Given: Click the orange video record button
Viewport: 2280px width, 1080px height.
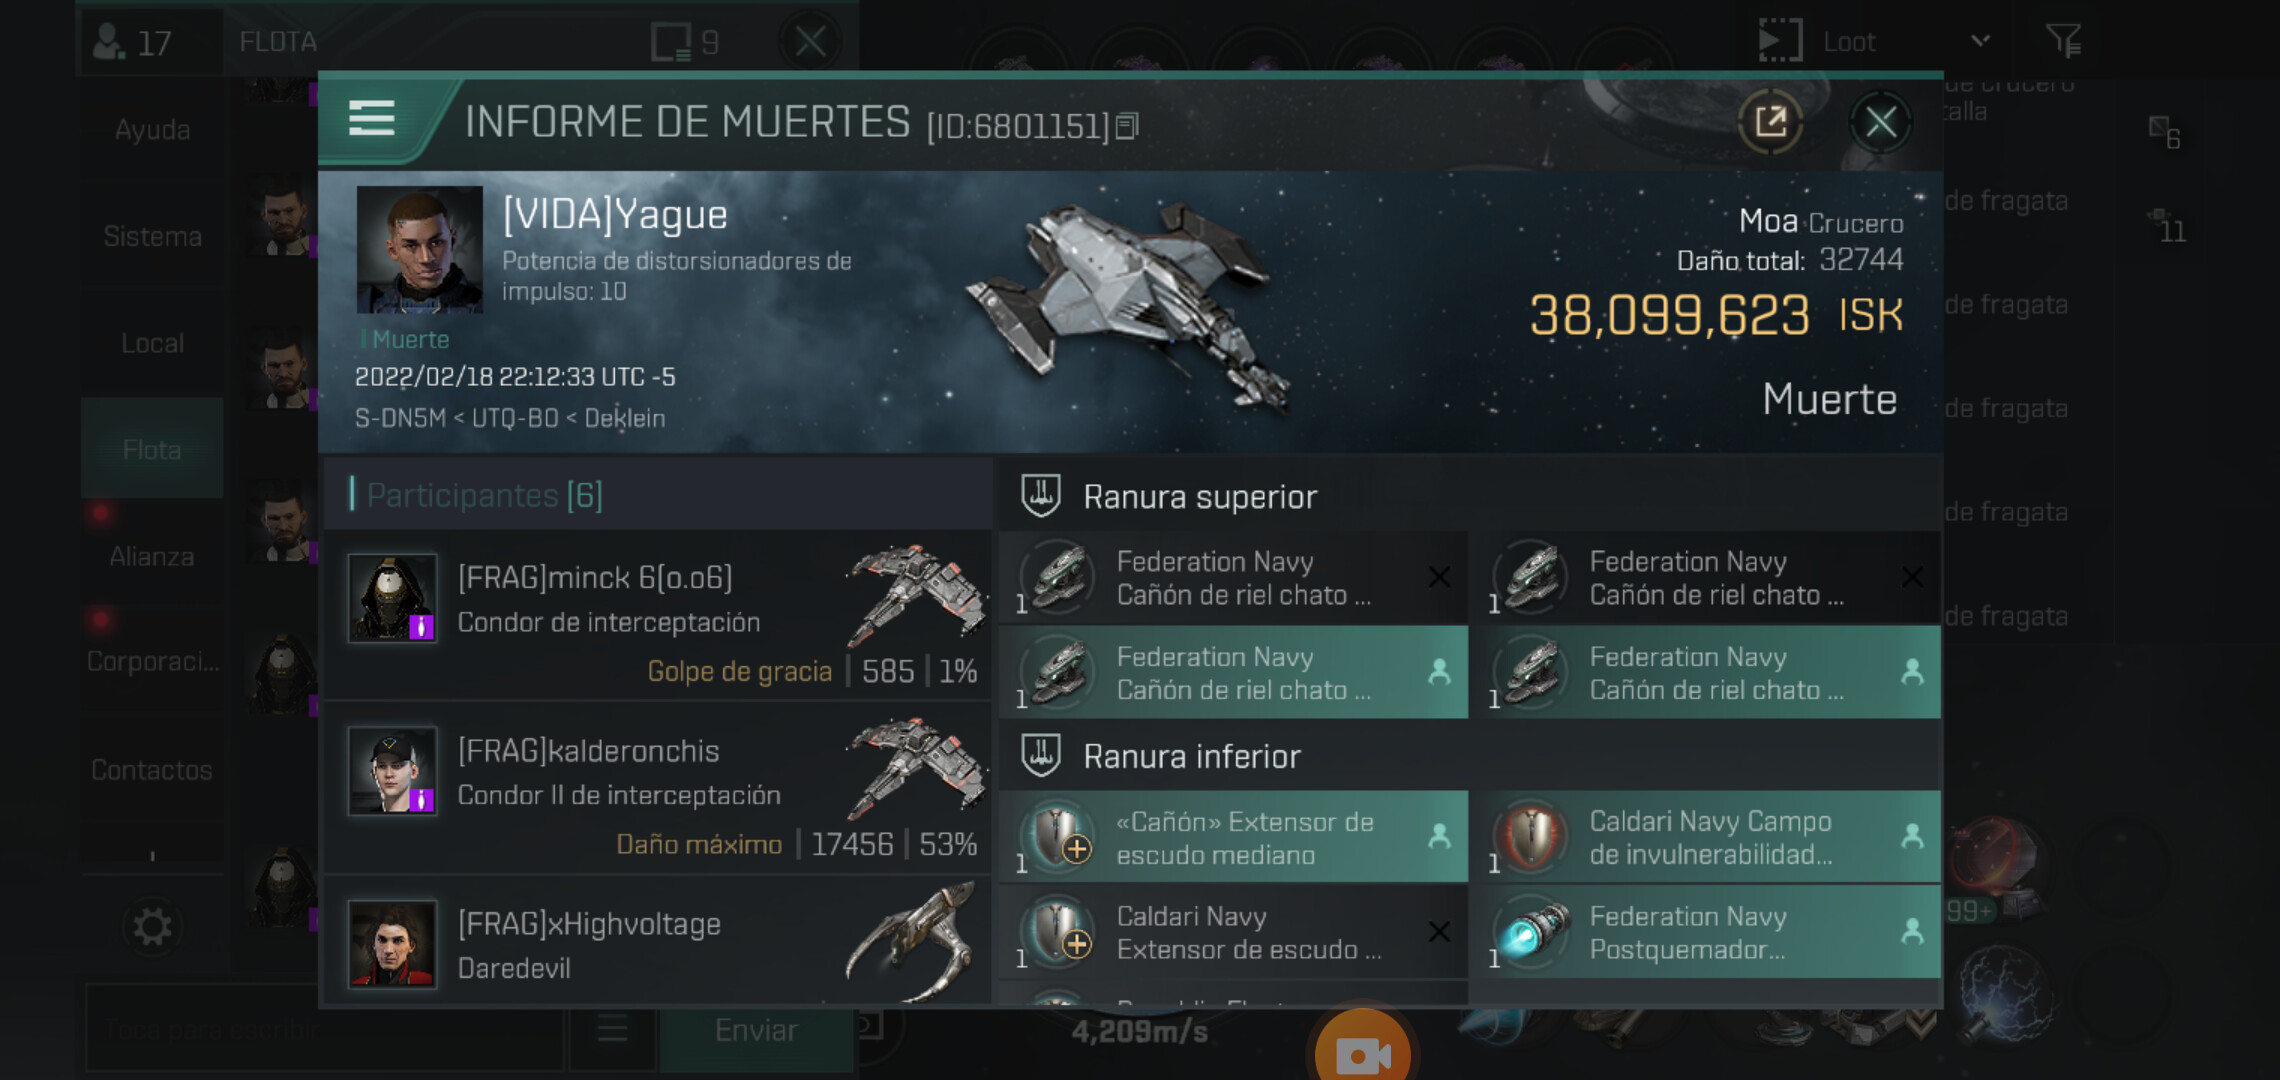Looking at the screenshot, I should point(1362,1052).
